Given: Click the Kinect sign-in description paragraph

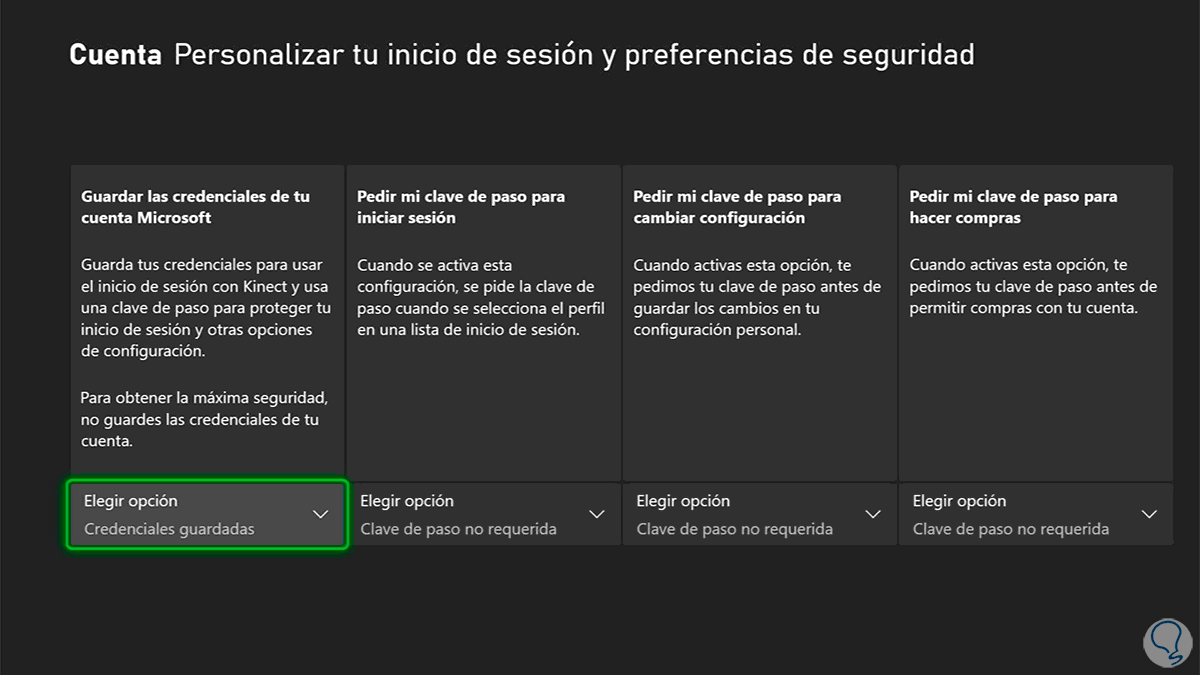Looking at the screenshot, I should (204, 308).
